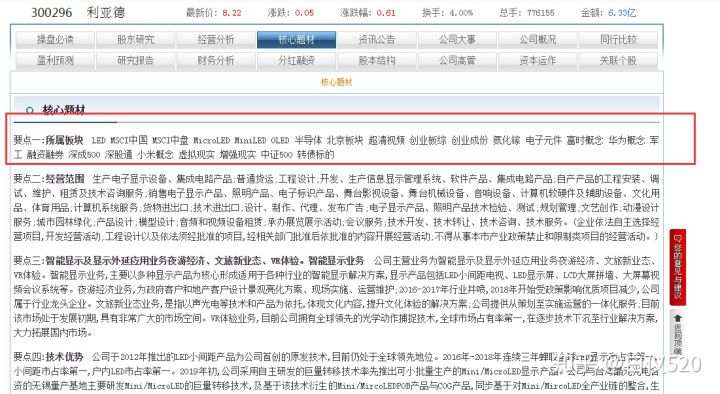Click the 创业成份 sector tag
The width and height of the screenshot is (720, 394).
(469, 140)
